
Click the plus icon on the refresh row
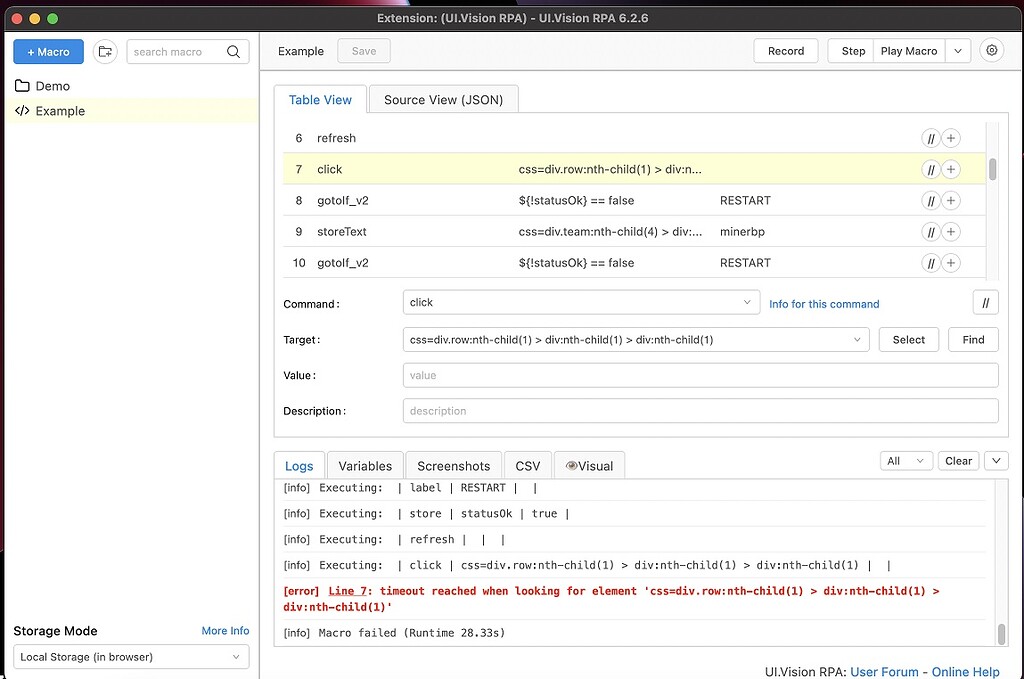click(950, 138)
